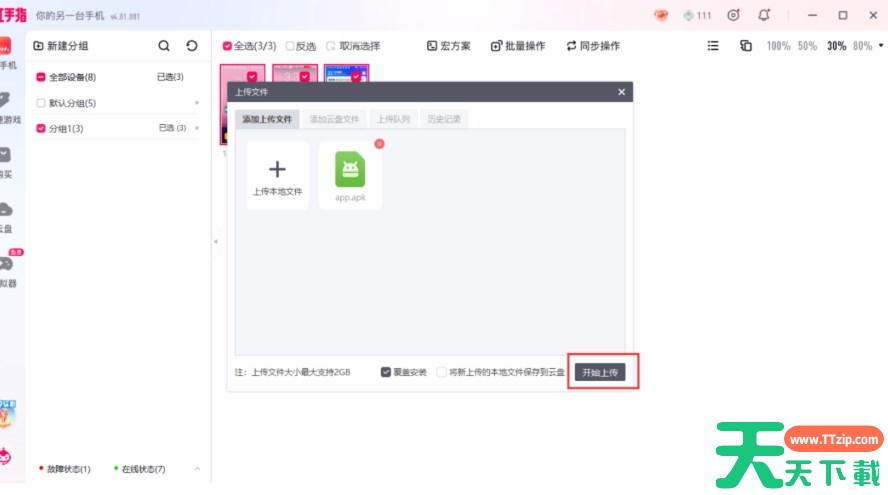Click the 上传本地文件 plus tile
The image size is (888, 495).
click(x=278, y=176)
